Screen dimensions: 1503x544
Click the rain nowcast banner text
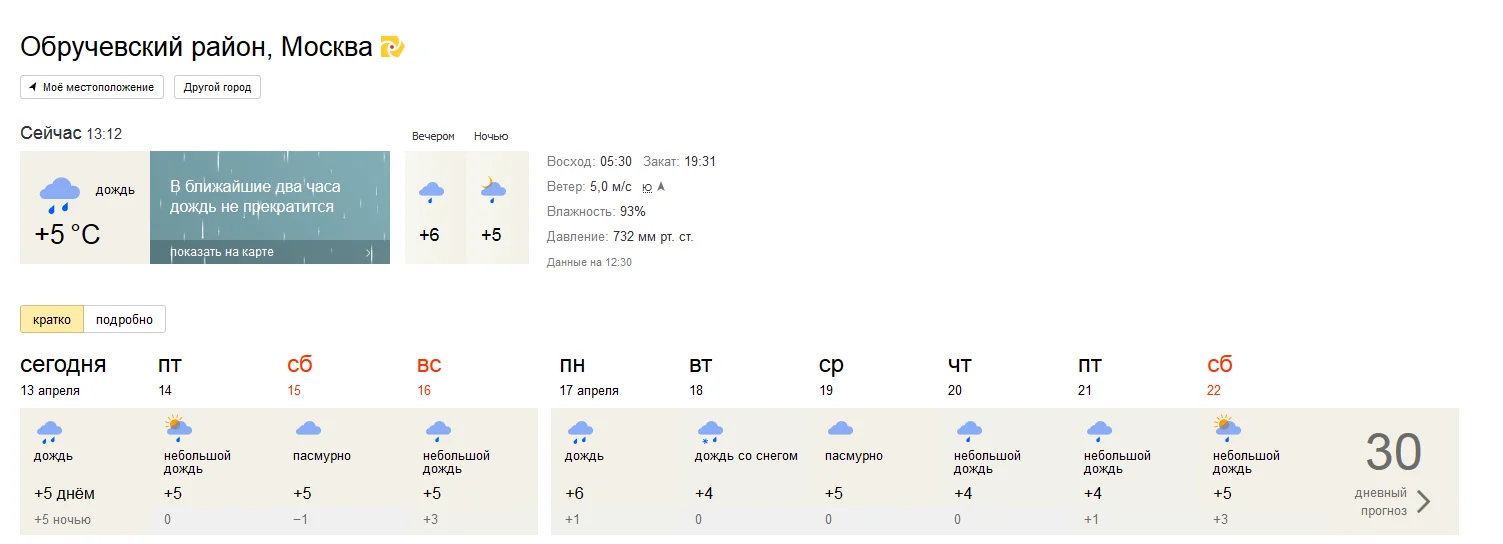coord(255,197)
